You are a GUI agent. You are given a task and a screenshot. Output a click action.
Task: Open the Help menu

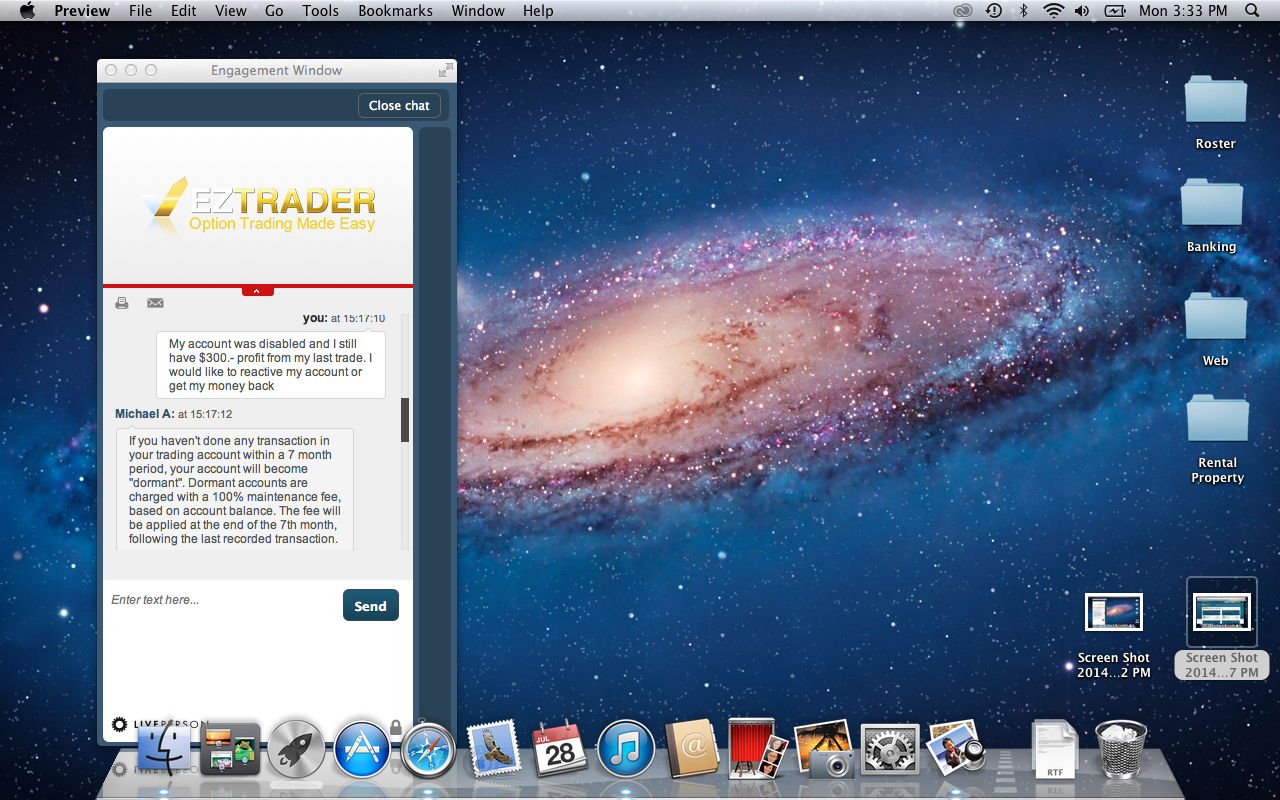[x=538, y=11]
